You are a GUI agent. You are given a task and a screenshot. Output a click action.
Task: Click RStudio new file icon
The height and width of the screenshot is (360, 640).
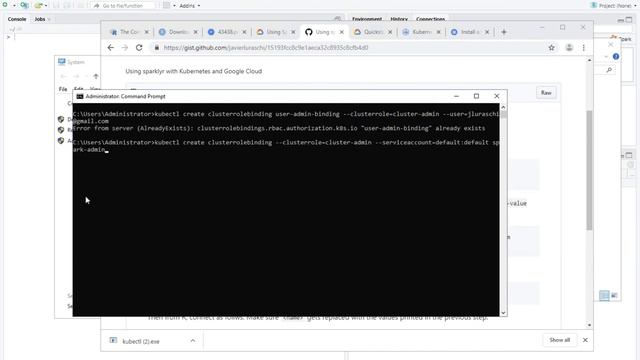pos(5,5)
